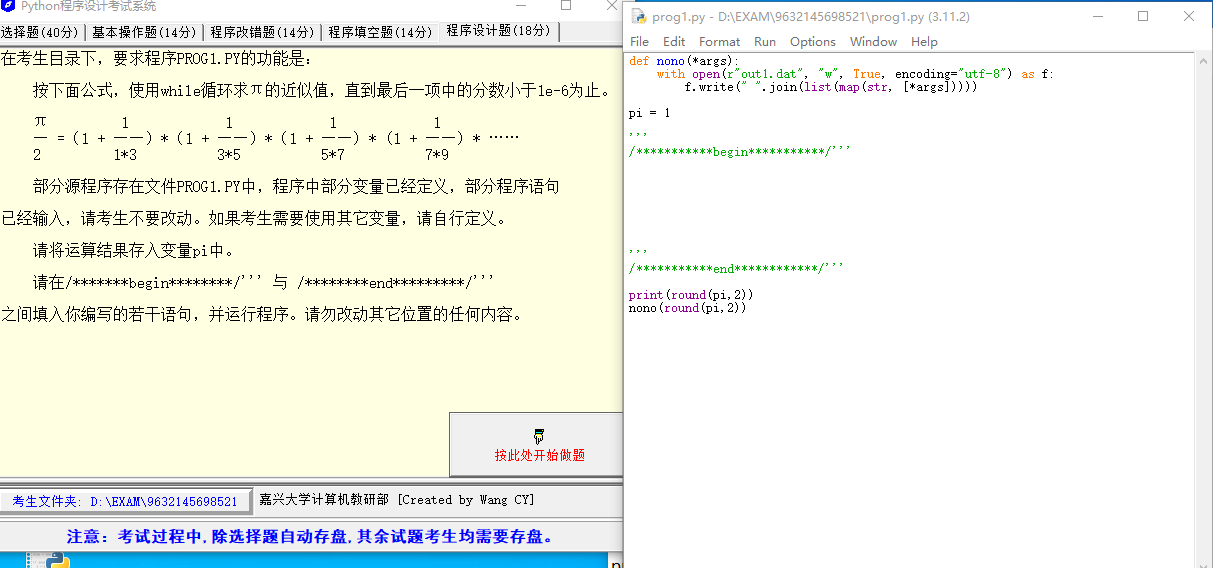Click the IDLE editor vertical scrollbar
Image resolution: width=1213 pixels, height=568 pixels.
tap(1204, 308)
